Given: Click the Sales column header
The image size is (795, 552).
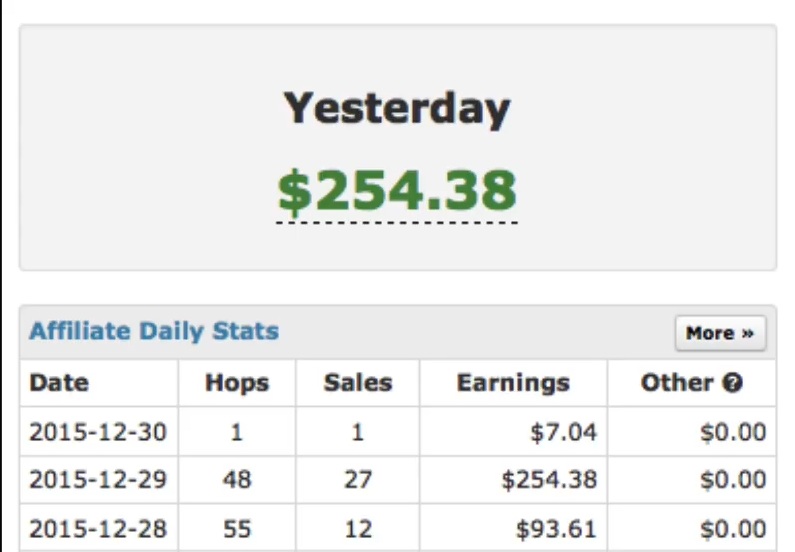Looking at the screenshot, I should [x=358, y=383].
